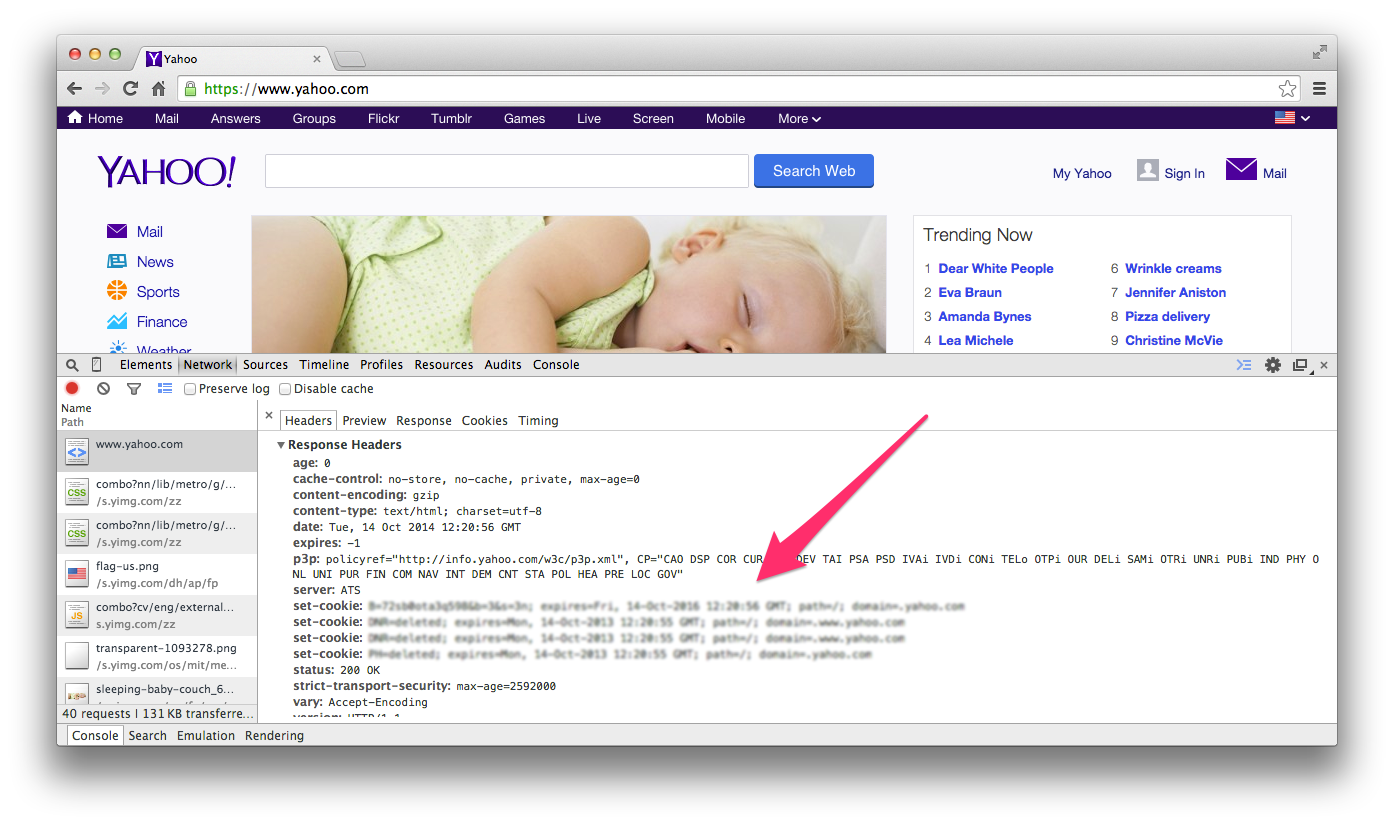
Task: Open the top Console panel tab
Action: (x=556, y=365)
